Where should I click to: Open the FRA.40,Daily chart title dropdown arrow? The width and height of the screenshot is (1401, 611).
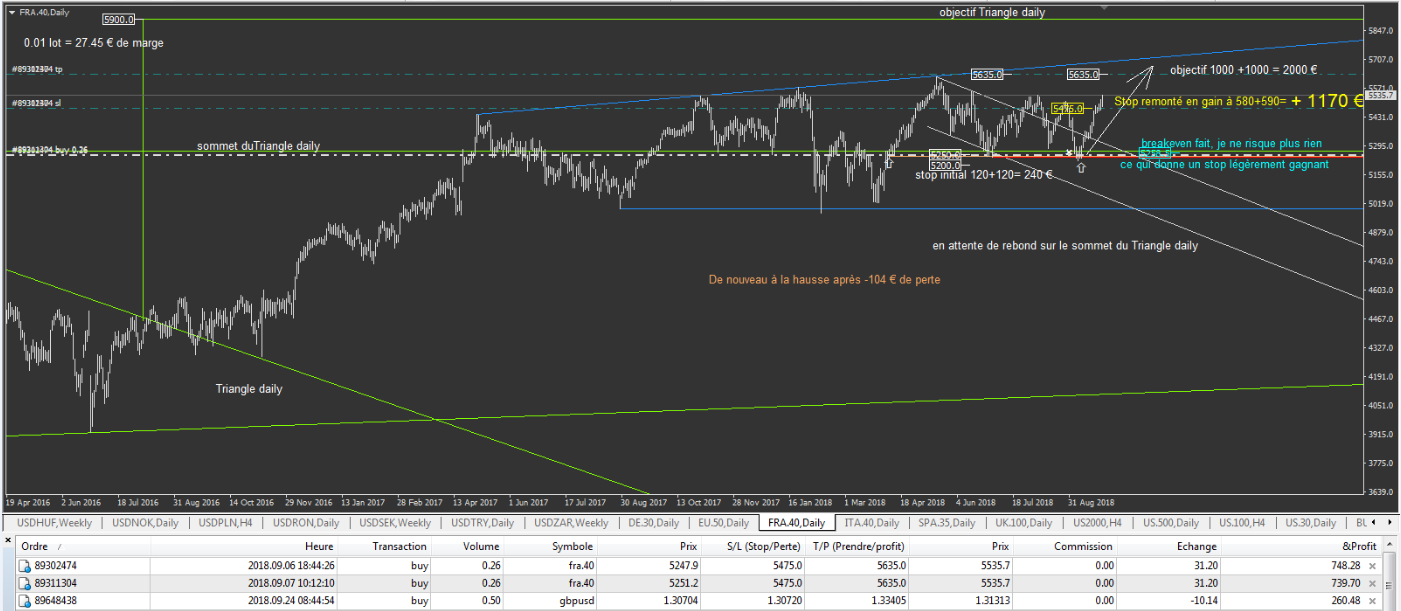click(11, 10)
